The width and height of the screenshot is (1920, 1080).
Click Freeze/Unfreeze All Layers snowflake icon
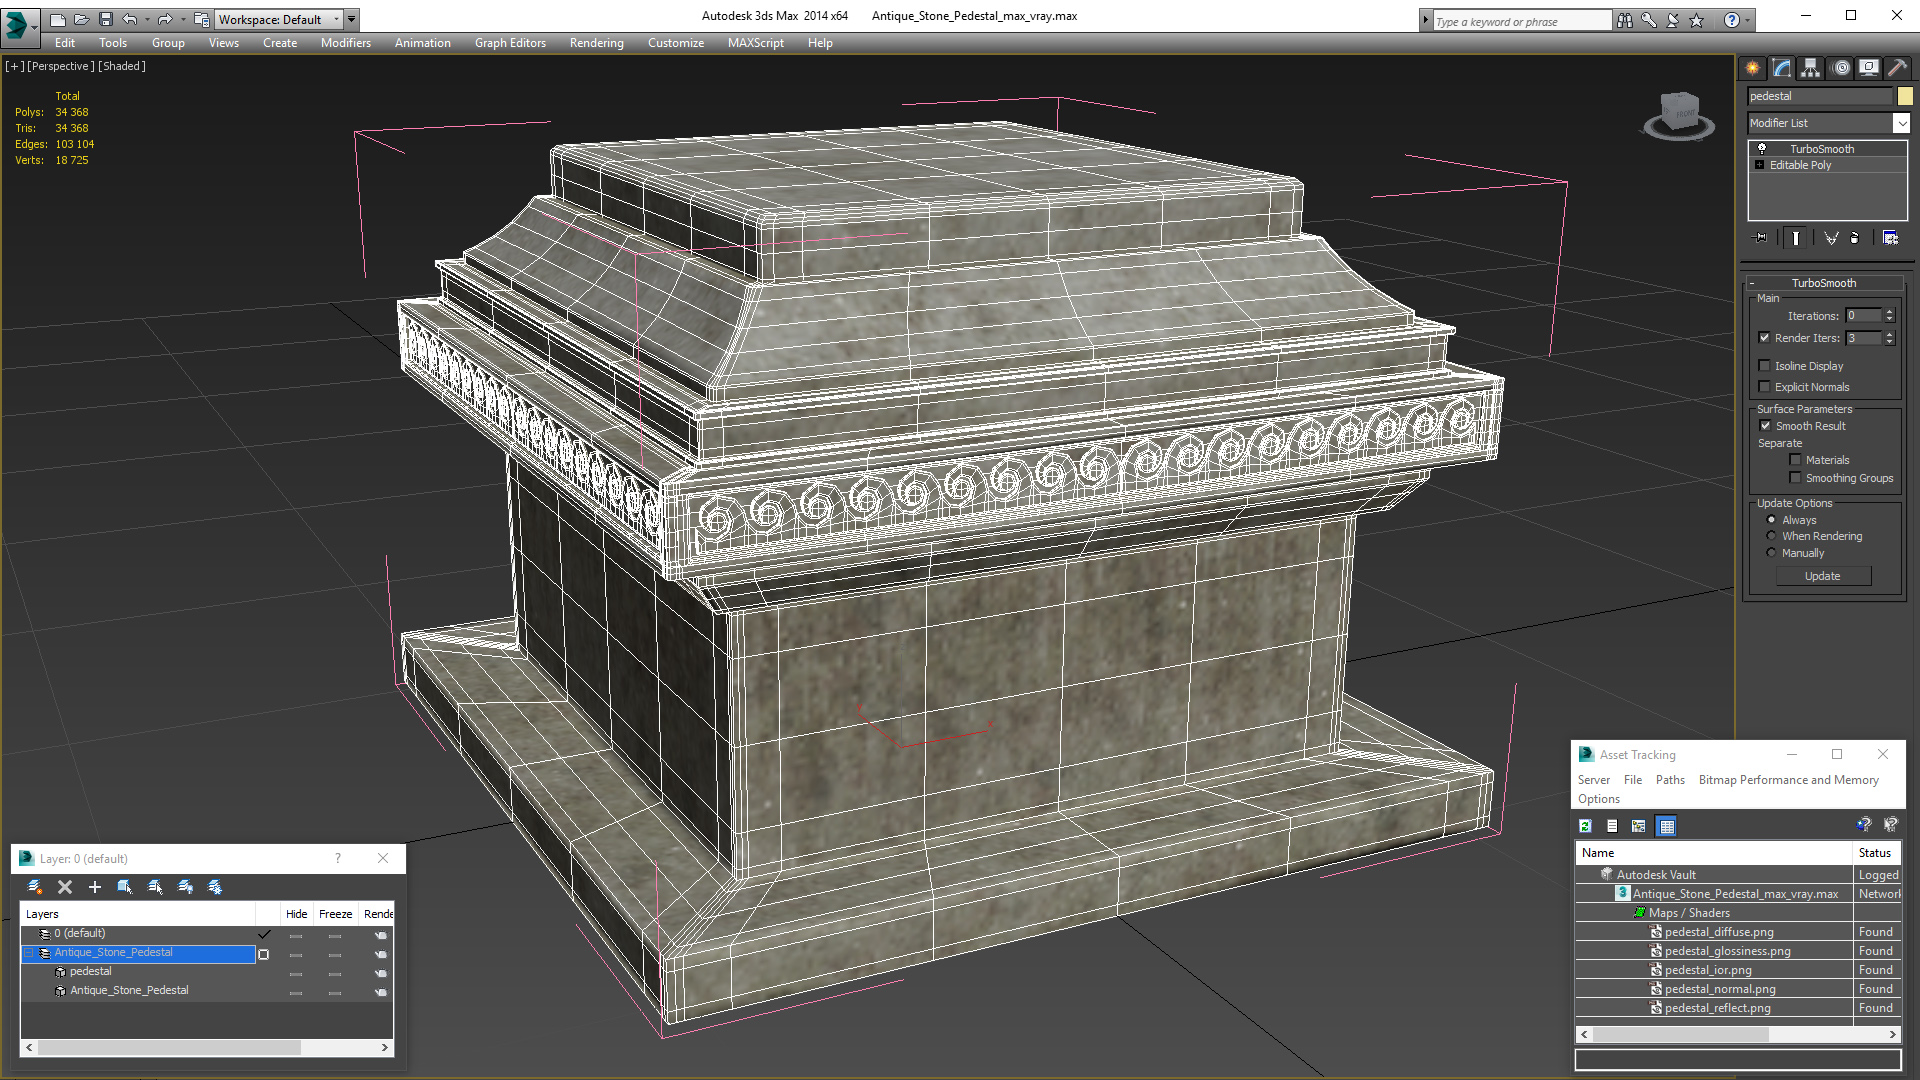215,887
